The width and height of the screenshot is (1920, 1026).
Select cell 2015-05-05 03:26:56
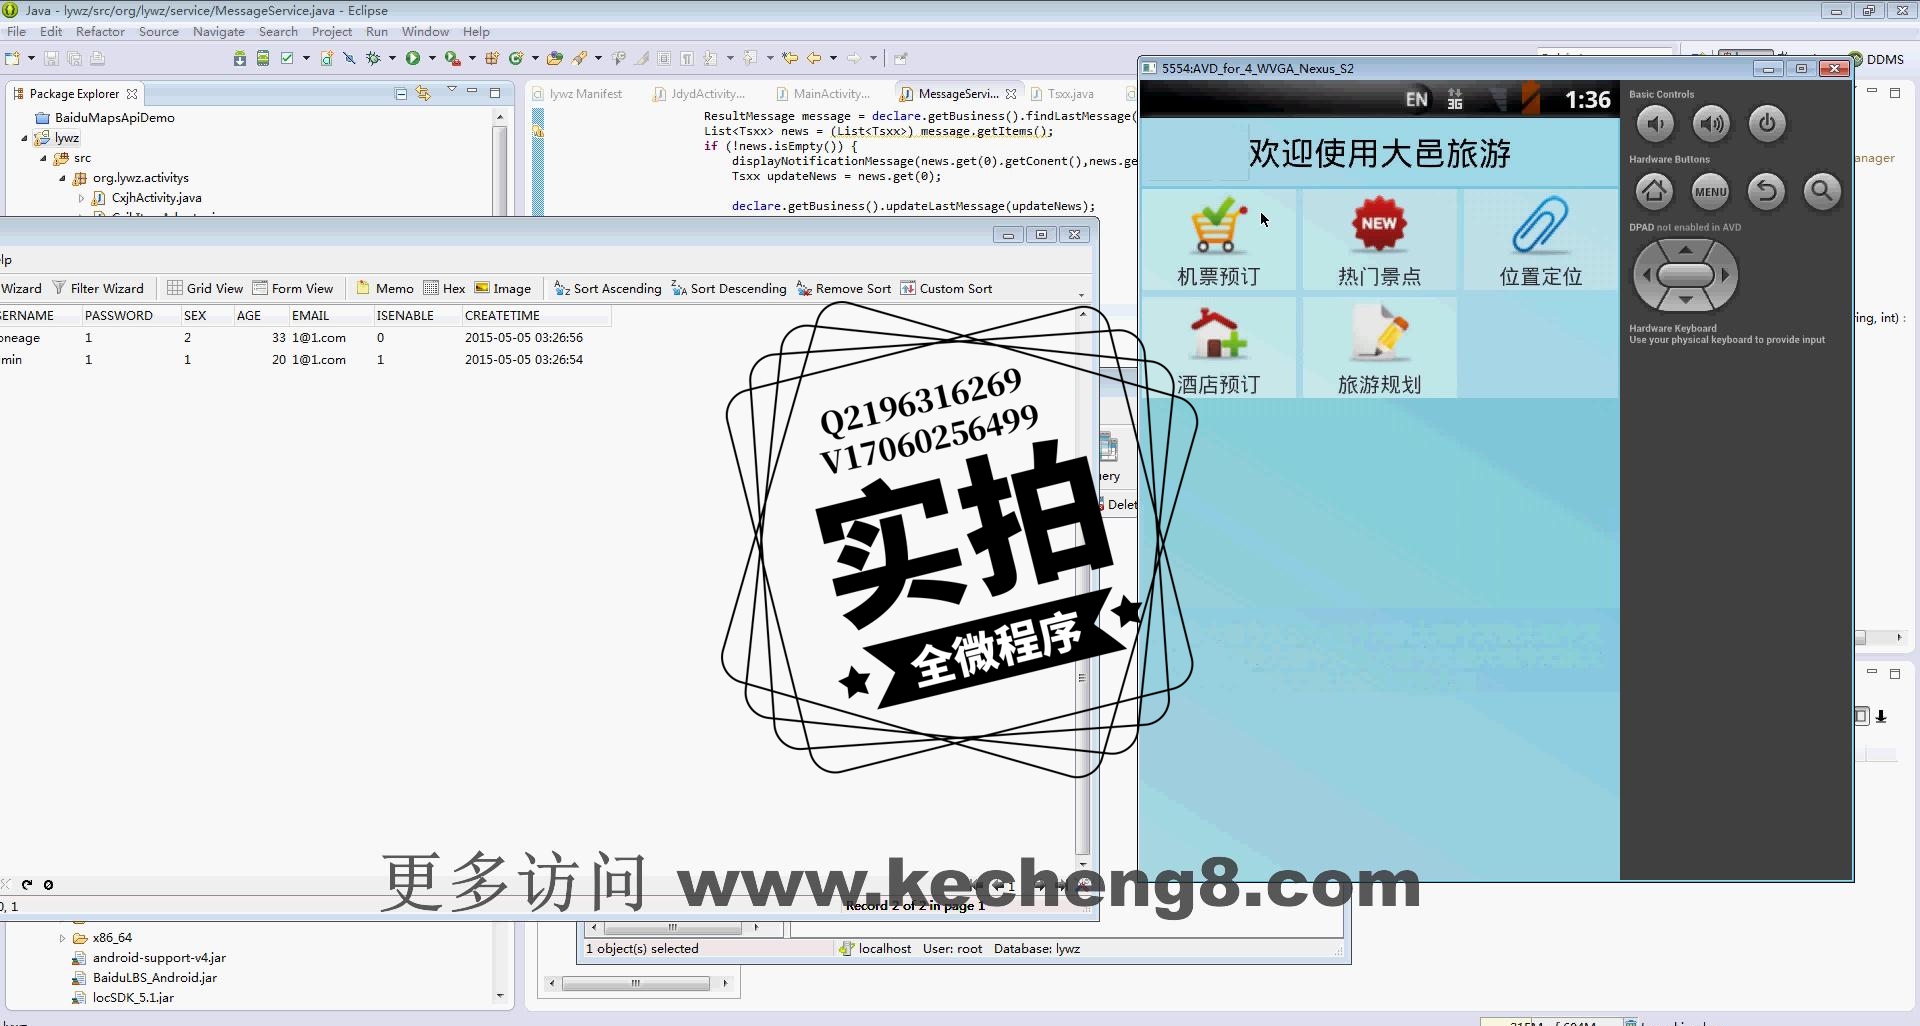pos(524,338)
